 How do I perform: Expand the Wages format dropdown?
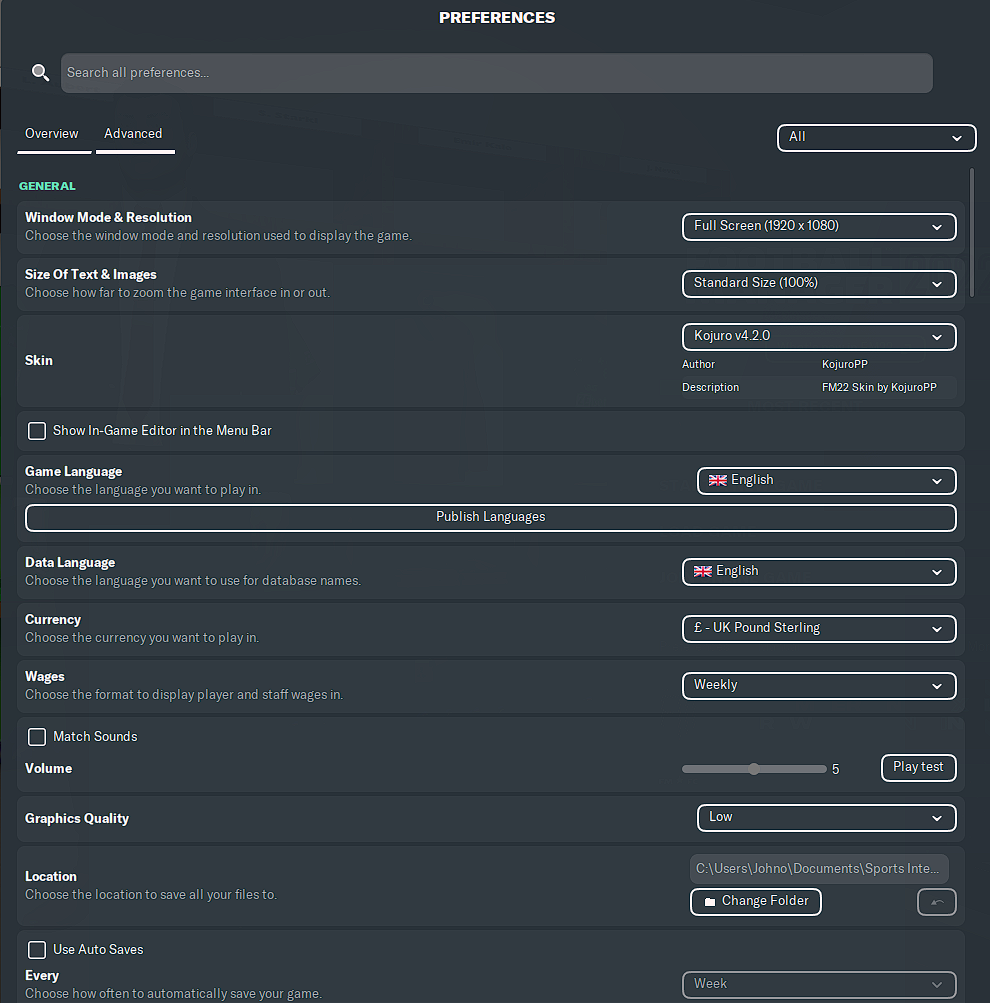click(819, 685)
